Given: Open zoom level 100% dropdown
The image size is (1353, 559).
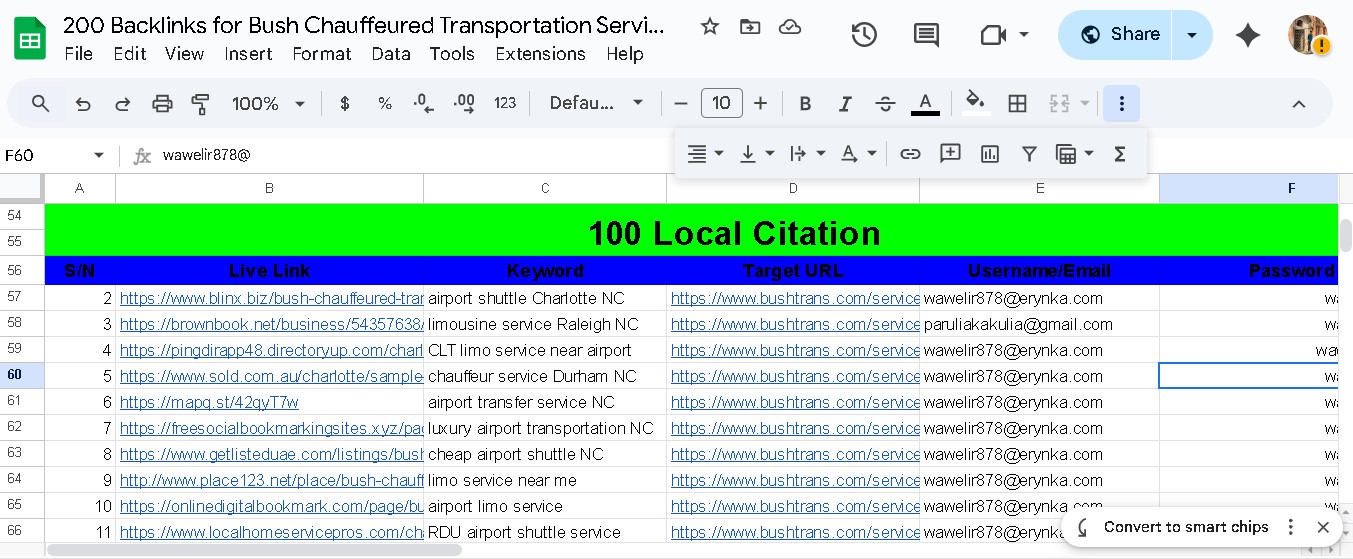Looking at the screenshot, I should point(268,103).
